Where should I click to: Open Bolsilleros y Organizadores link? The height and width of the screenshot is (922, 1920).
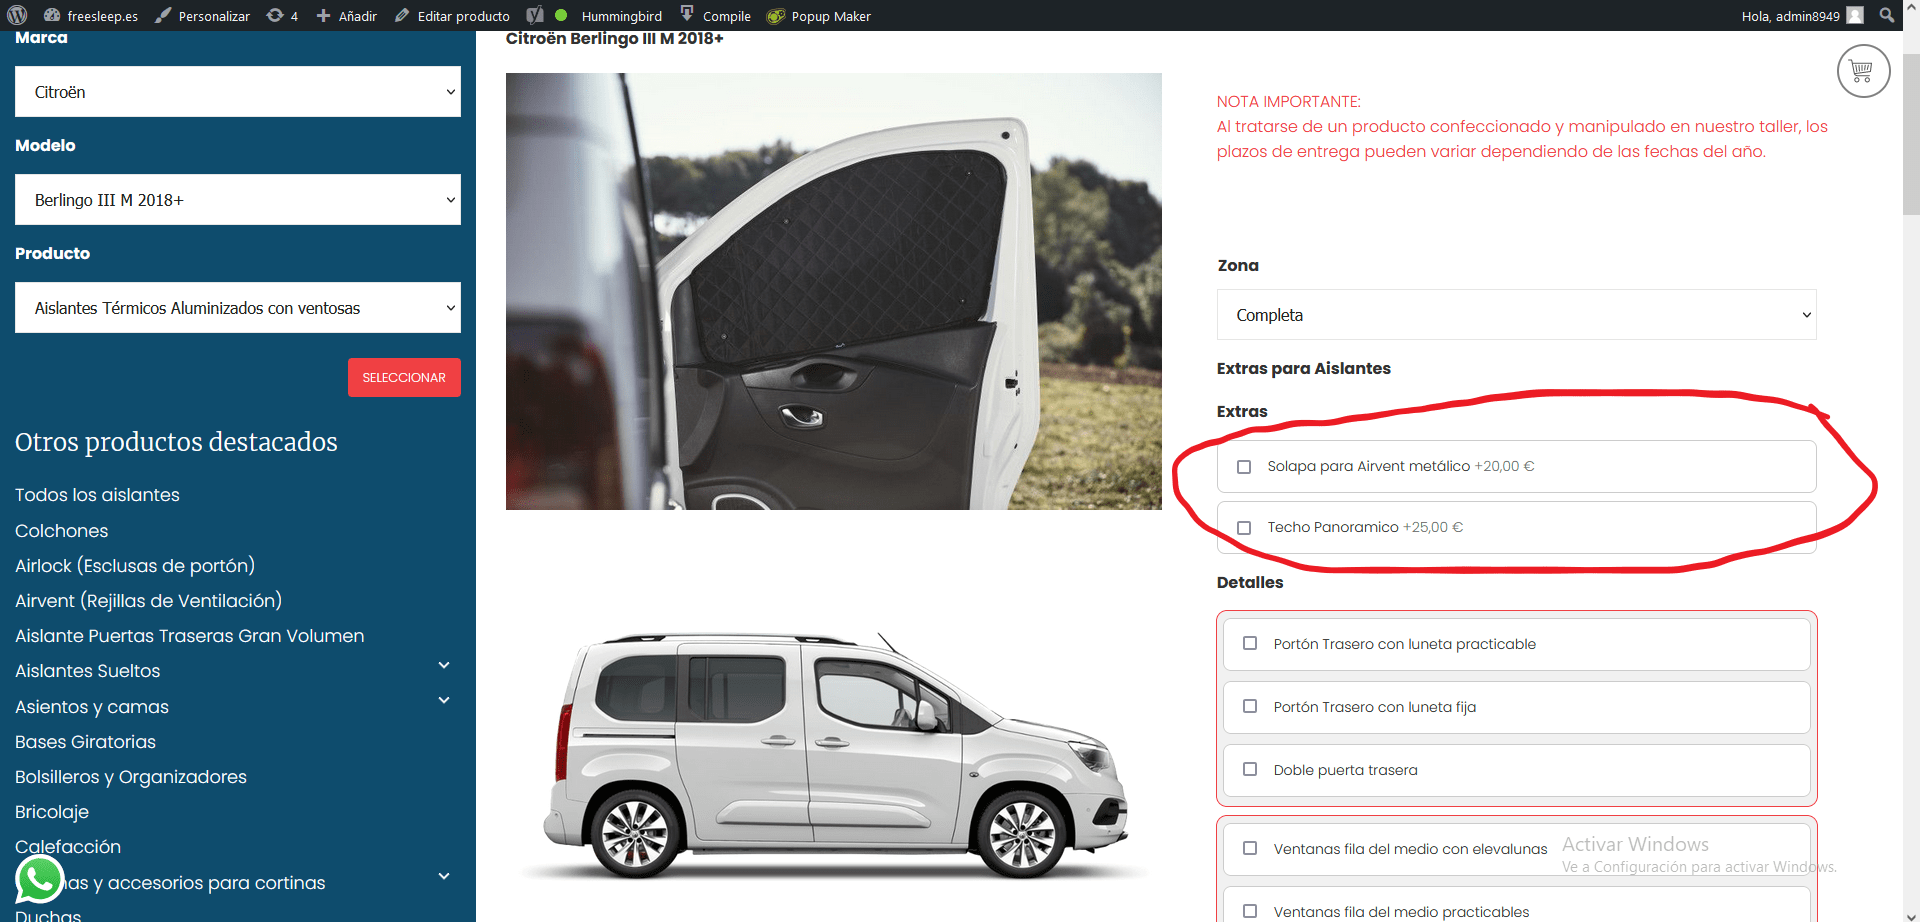click(130, 777)
